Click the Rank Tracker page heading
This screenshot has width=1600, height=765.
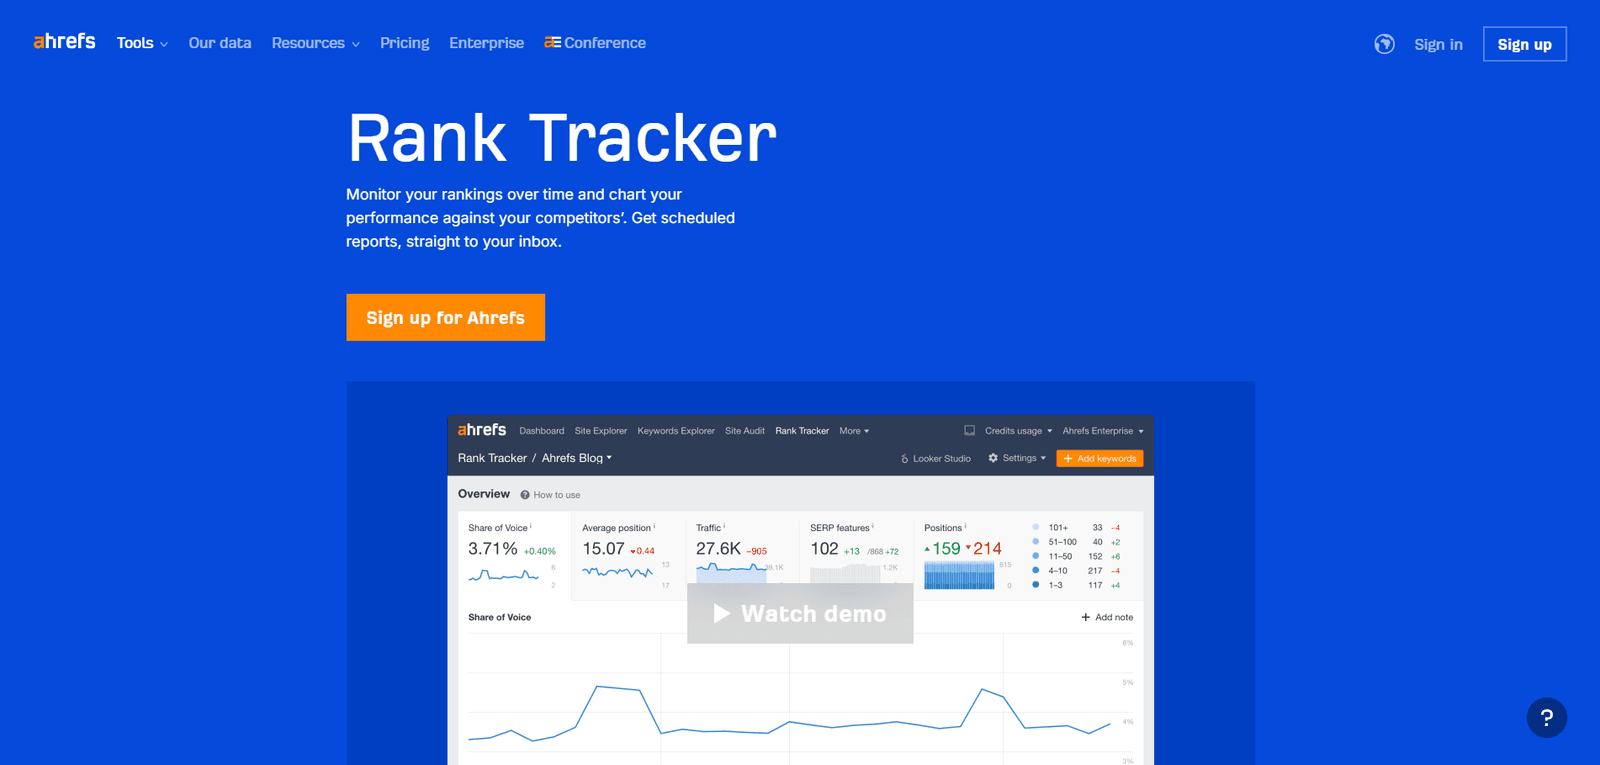pos(562,137)
